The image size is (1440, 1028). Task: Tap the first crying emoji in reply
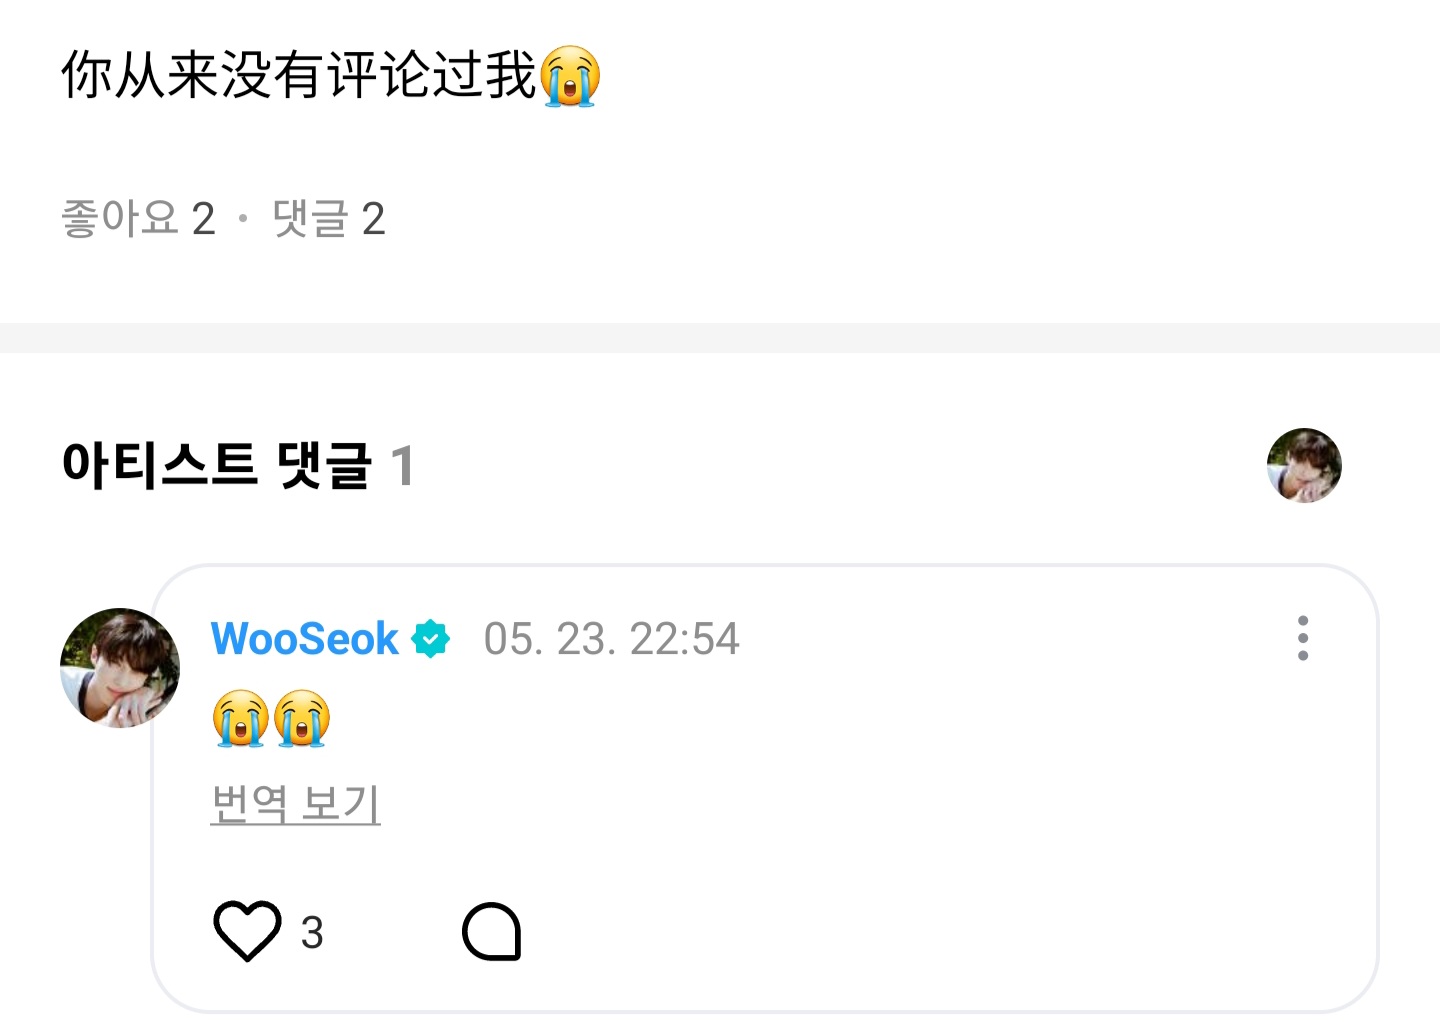pos(241,718)
